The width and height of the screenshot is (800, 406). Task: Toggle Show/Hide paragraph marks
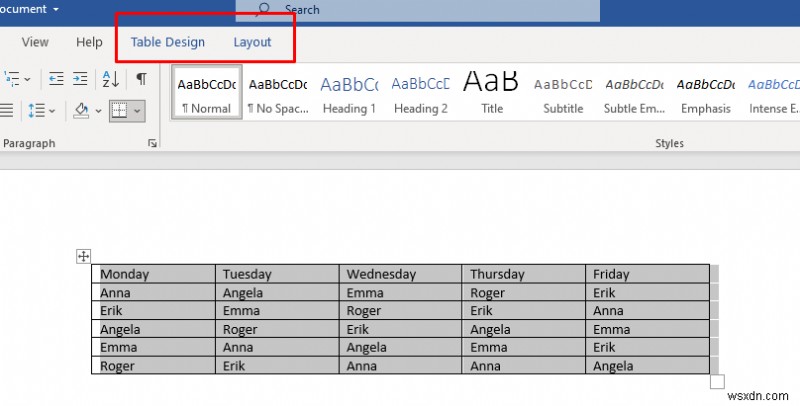[x=142, y=79]
